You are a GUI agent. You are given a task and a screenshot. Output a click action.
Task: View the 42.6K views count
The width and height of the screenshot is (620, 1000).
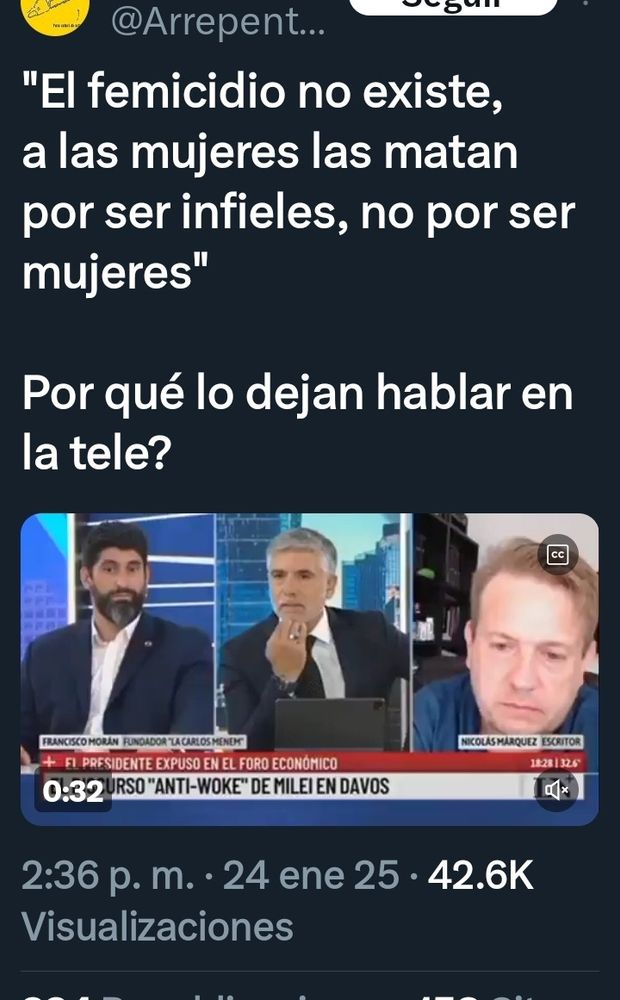[x=480, y=875]
